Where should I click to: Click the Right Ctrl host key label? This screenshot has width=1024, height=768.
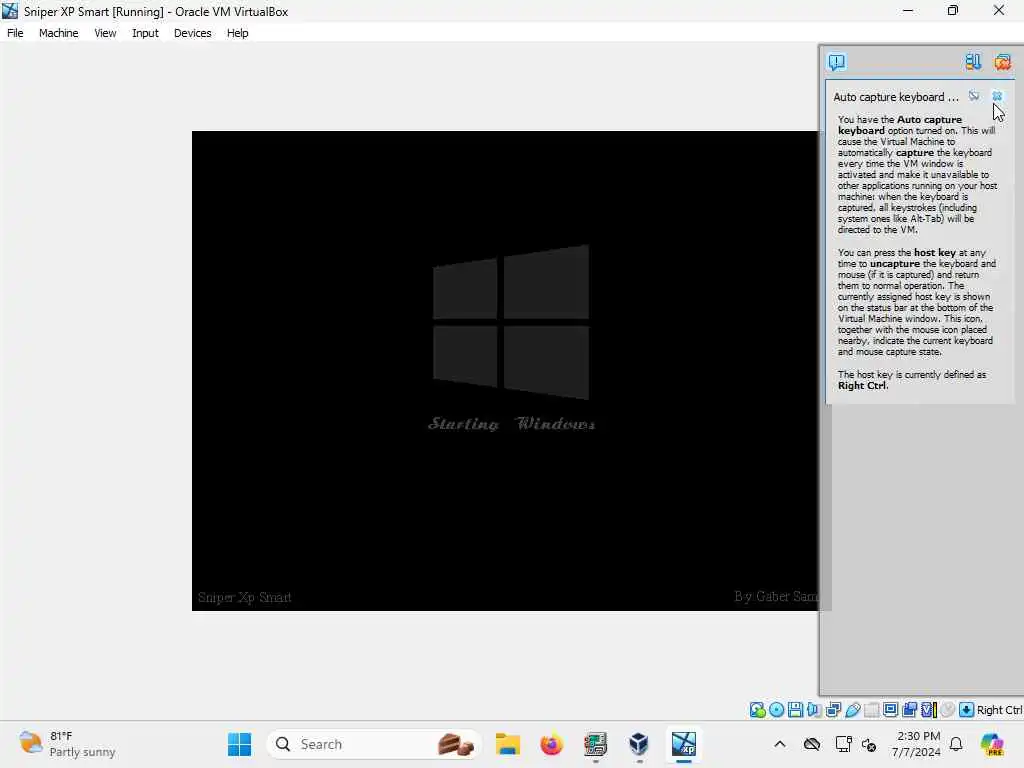pyautogui.click(x=999, y=710)
